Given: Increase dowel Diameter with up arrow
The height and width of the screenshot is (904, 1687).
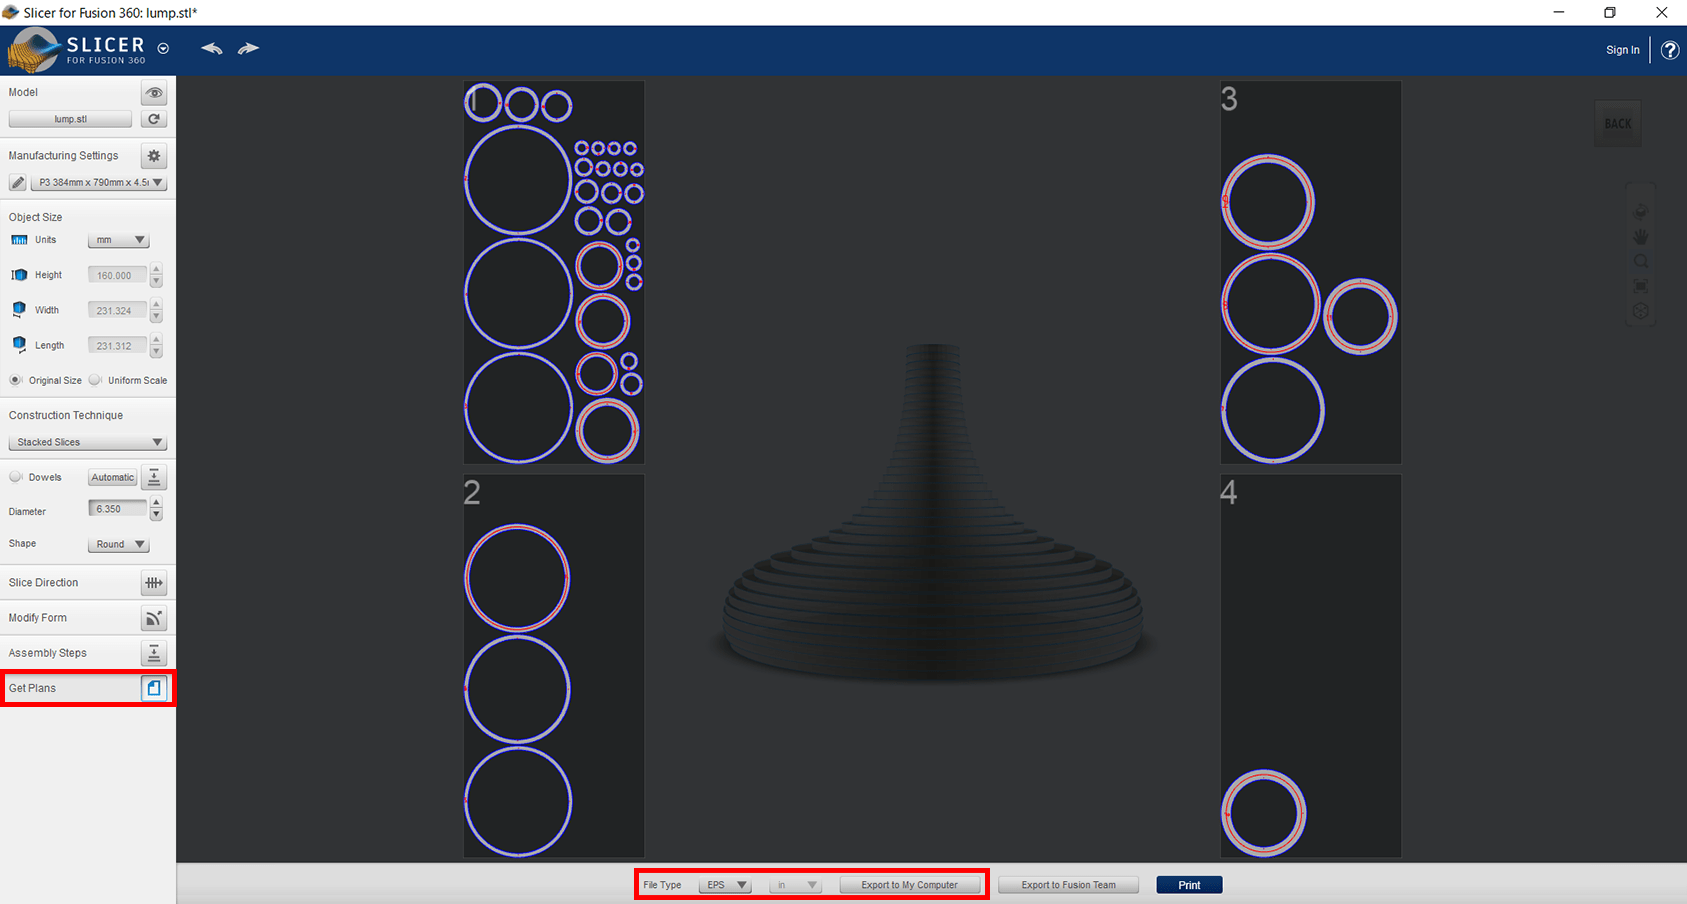Looking at the screenshot, I should click(x=156, y=503).
